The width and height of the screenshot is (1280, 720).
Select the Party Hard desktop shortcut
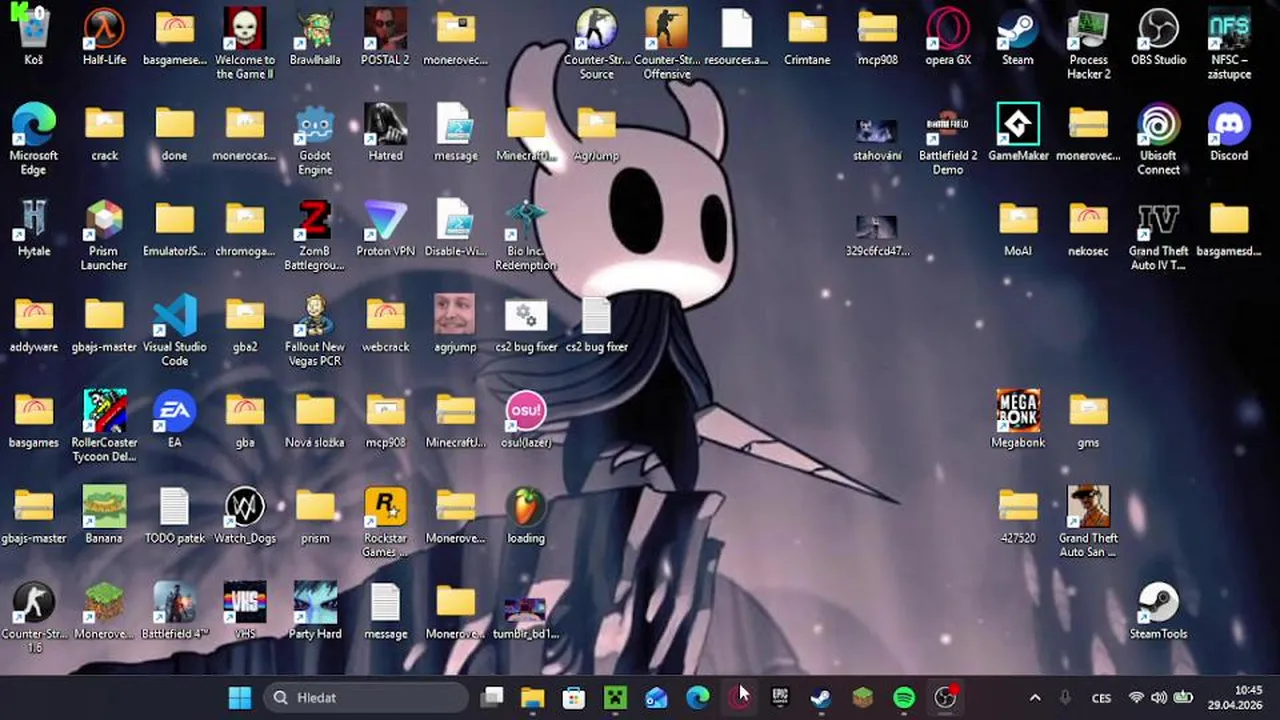tap(315, 611)
